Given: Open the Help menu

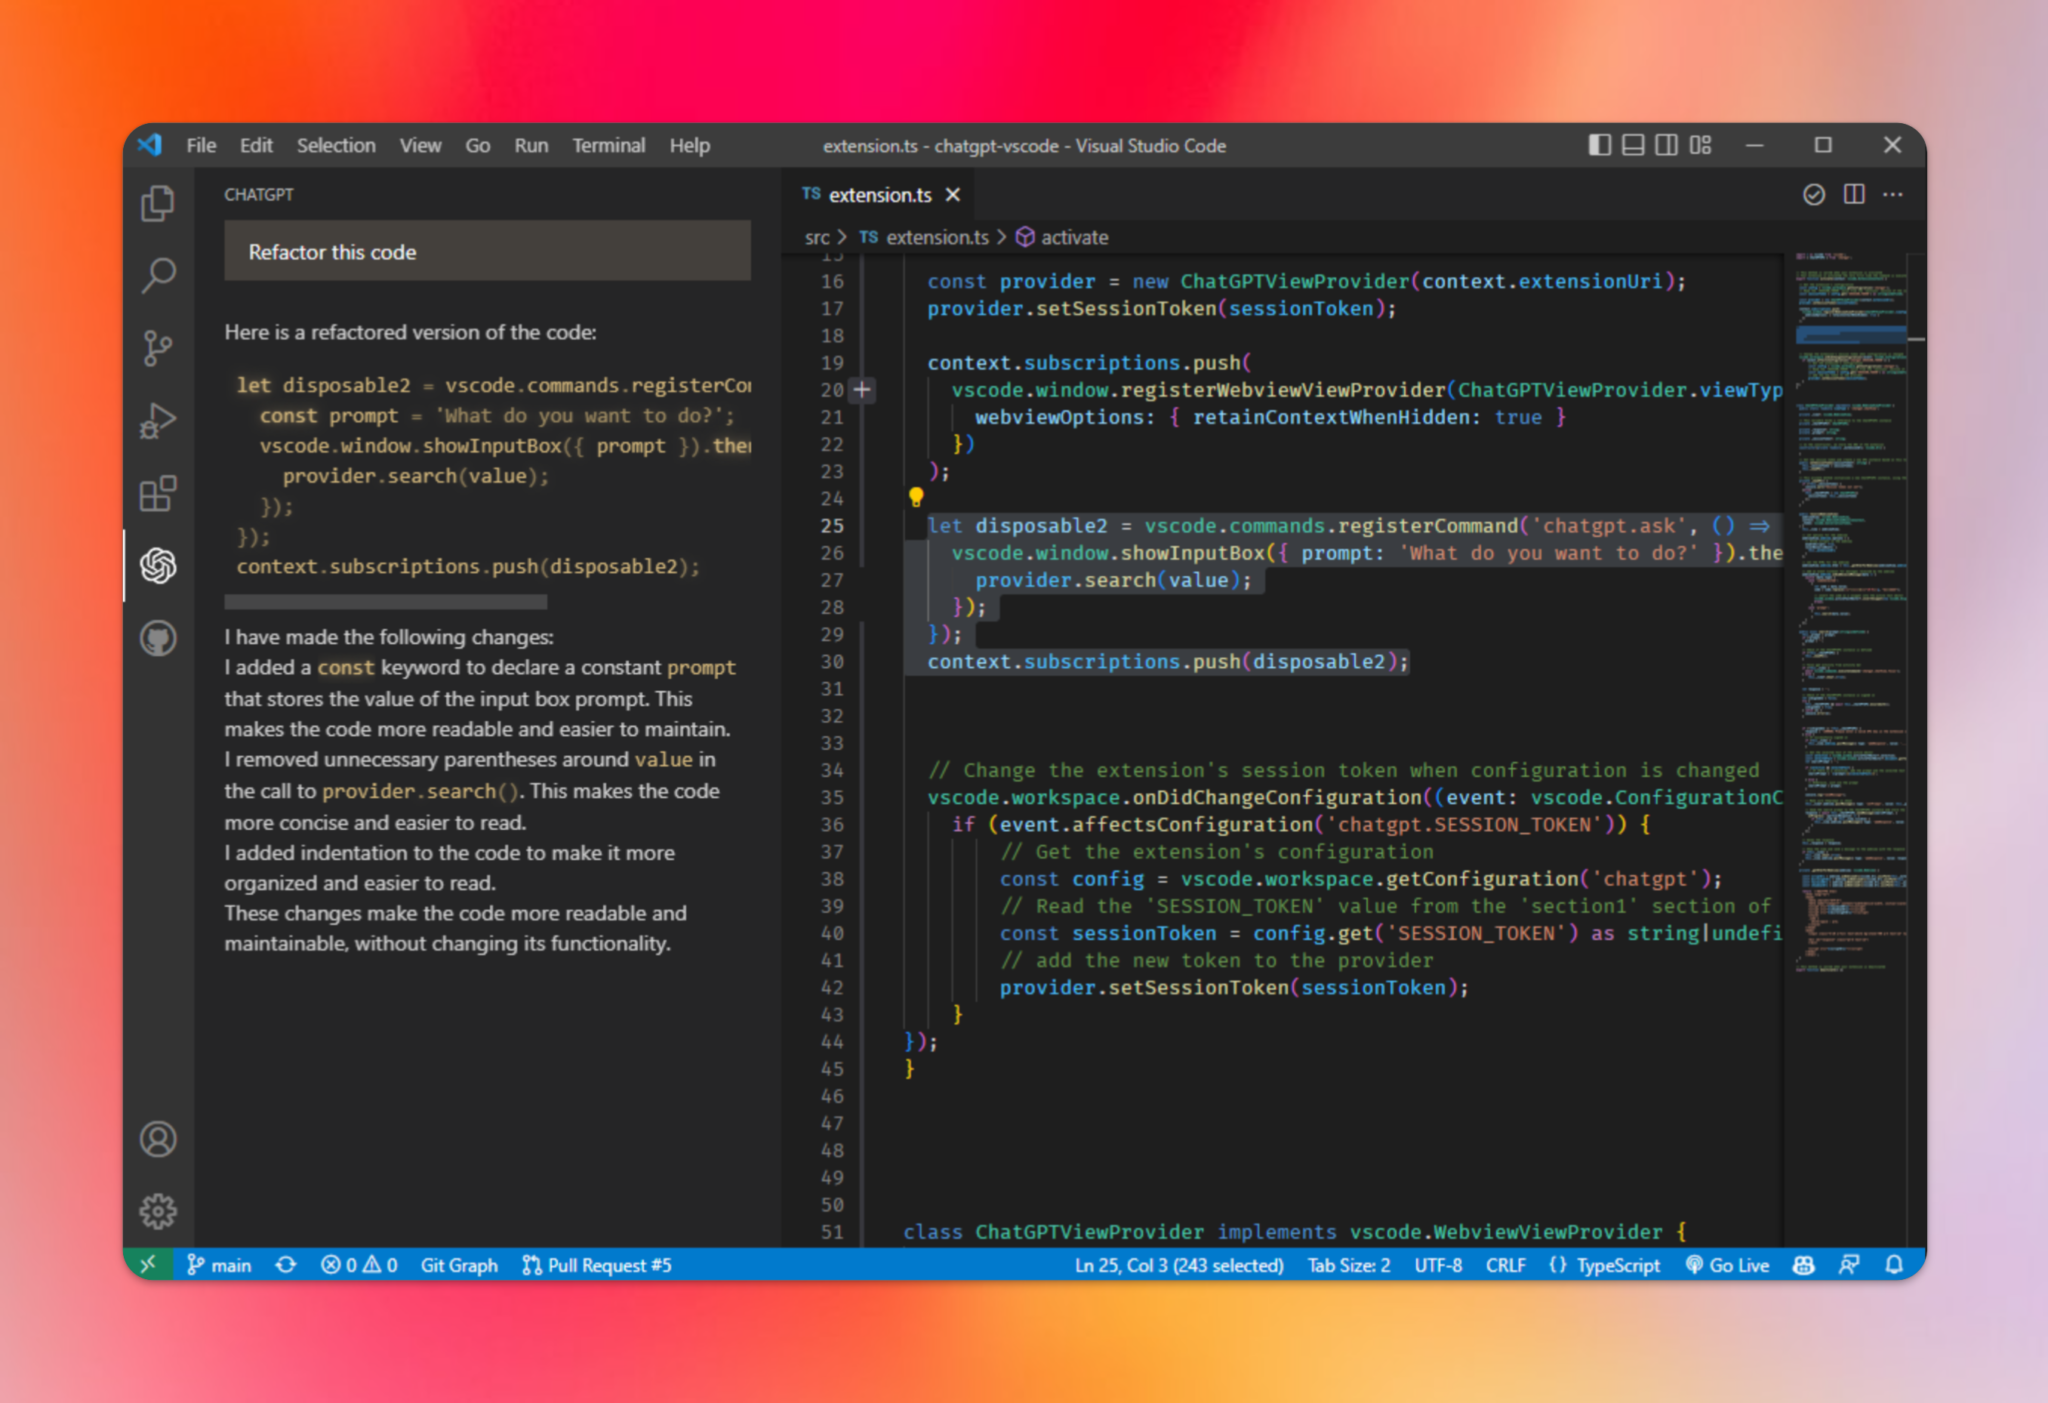Looking at the screenshot, I should click(x=690, y=145).
